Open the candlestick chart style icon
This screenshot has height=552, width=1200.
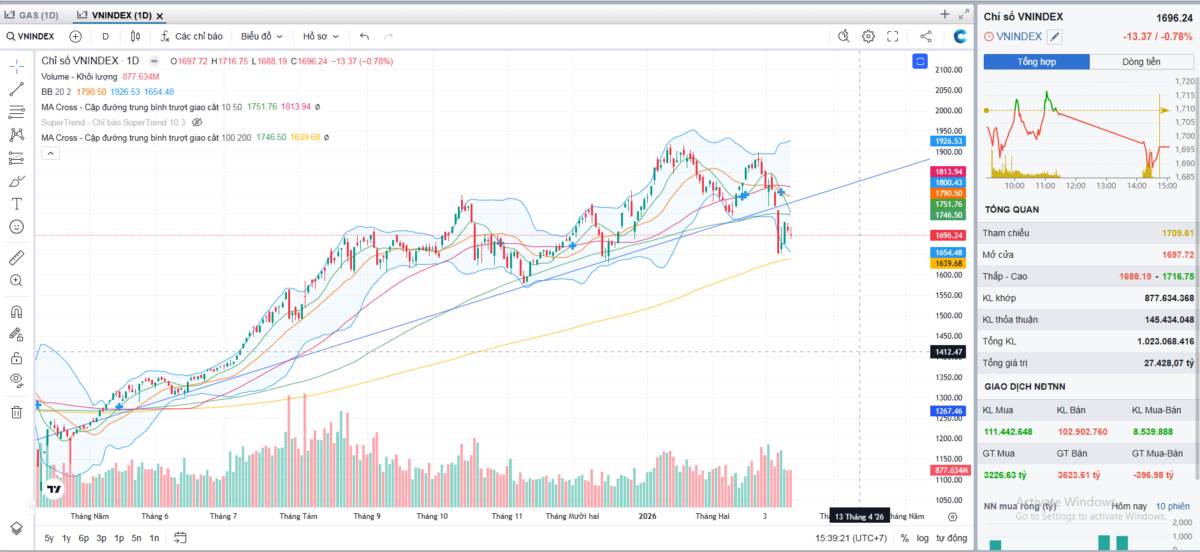[136, 36]
